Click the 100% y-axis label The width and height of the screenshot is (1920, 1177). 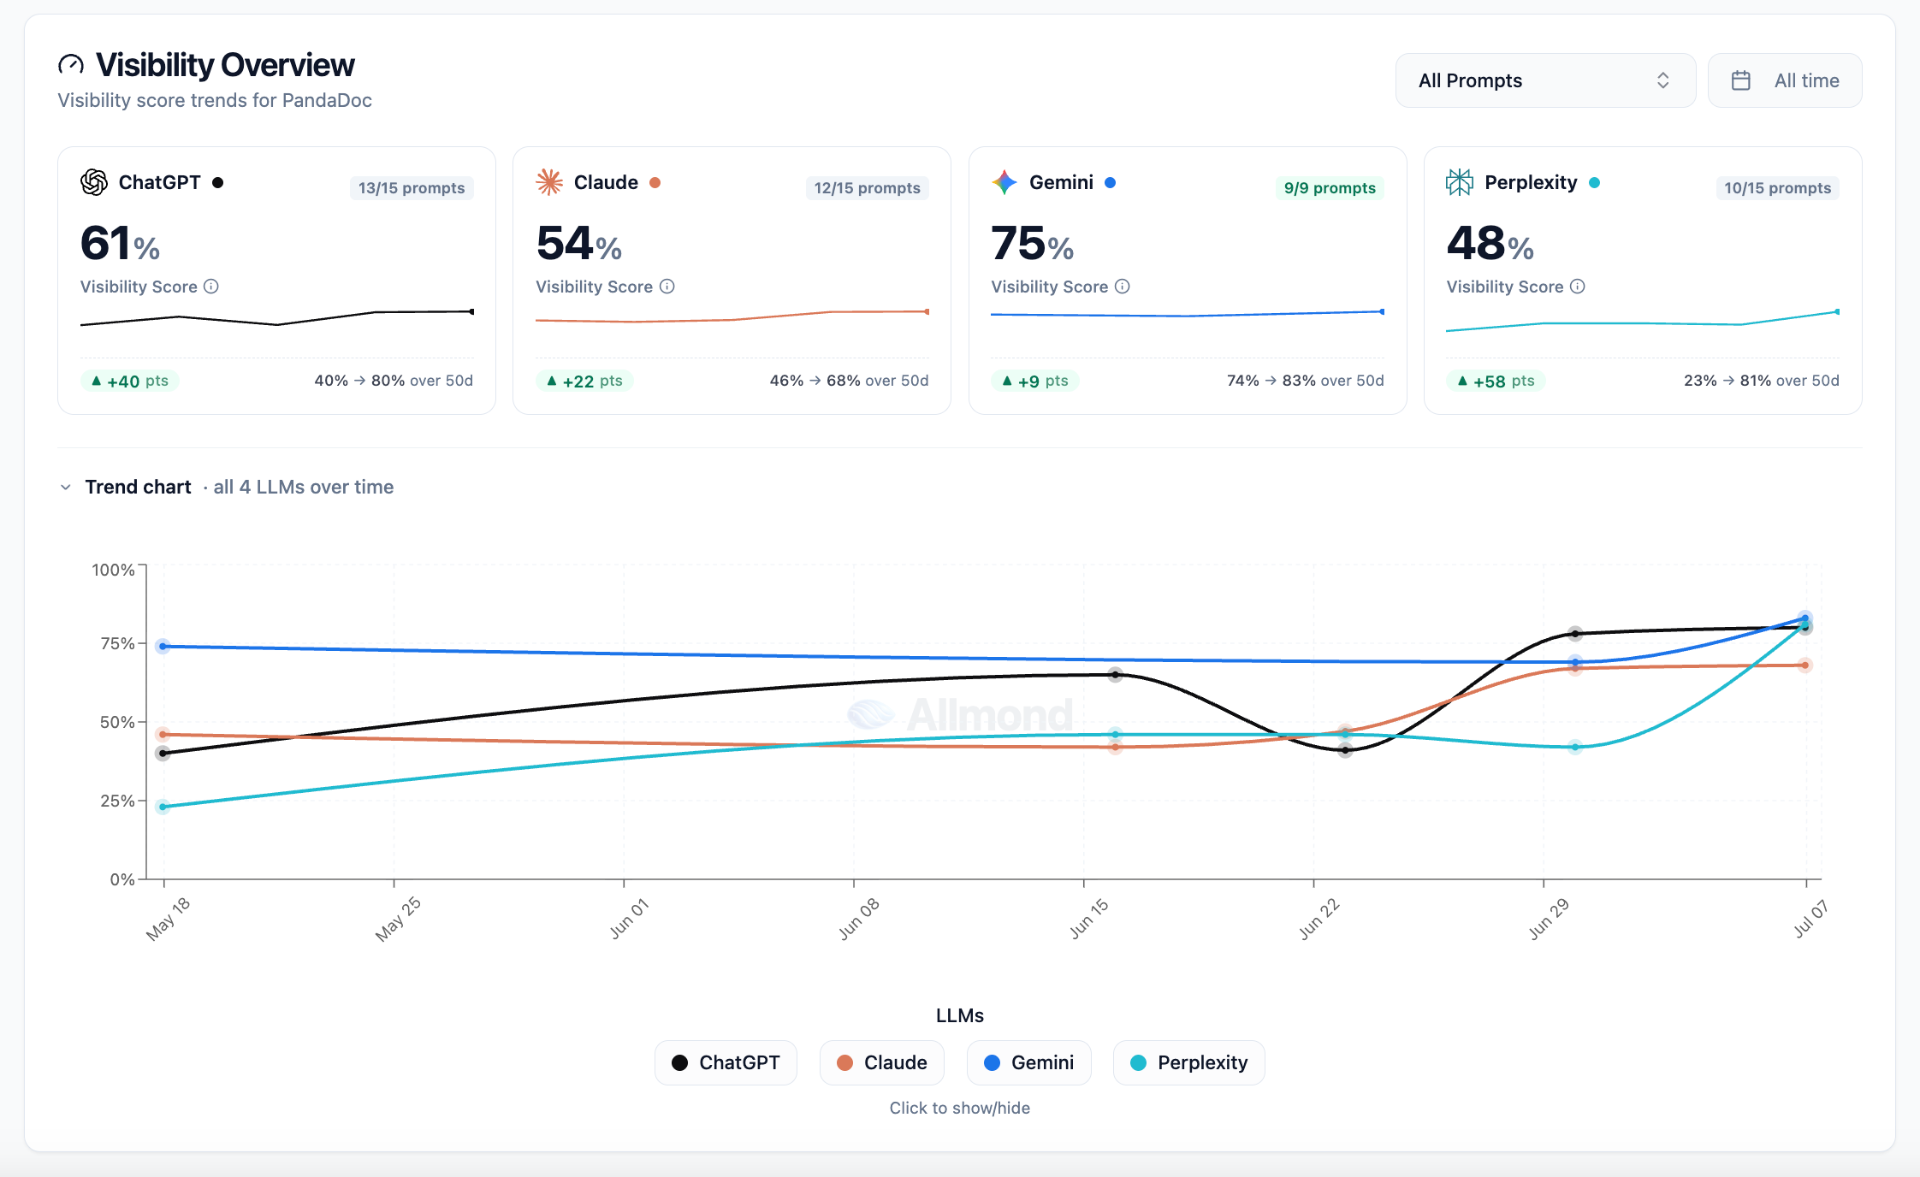pyautogui.click(x=113, y=570)
